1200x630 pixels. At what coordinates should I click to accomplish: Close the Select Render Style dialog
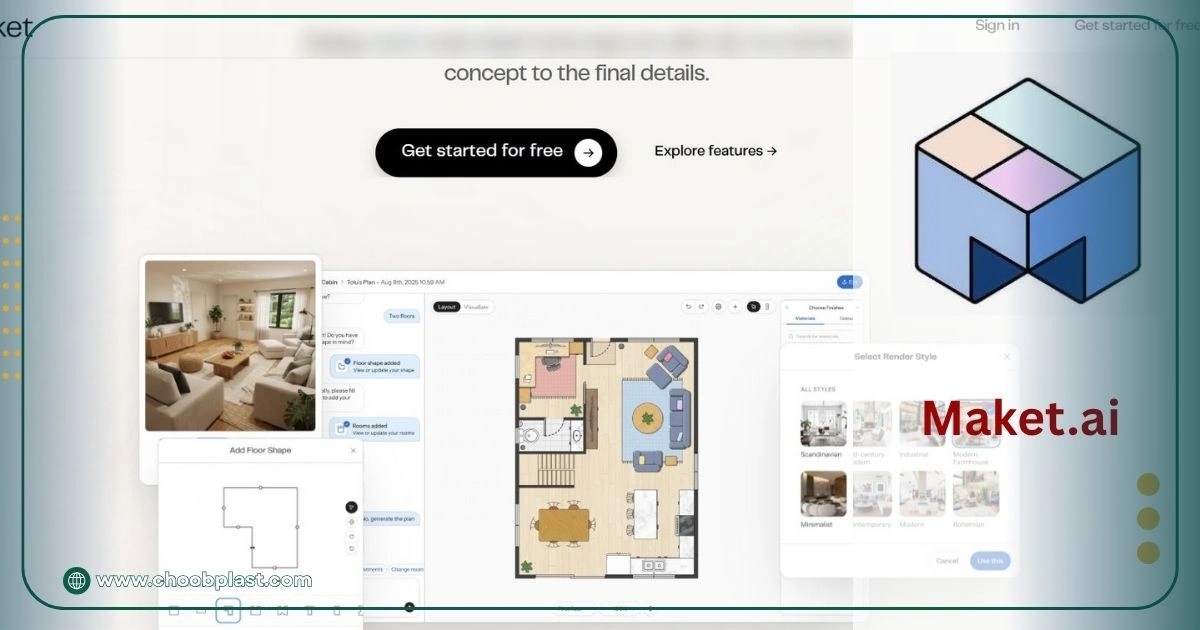coord(1007,357)
